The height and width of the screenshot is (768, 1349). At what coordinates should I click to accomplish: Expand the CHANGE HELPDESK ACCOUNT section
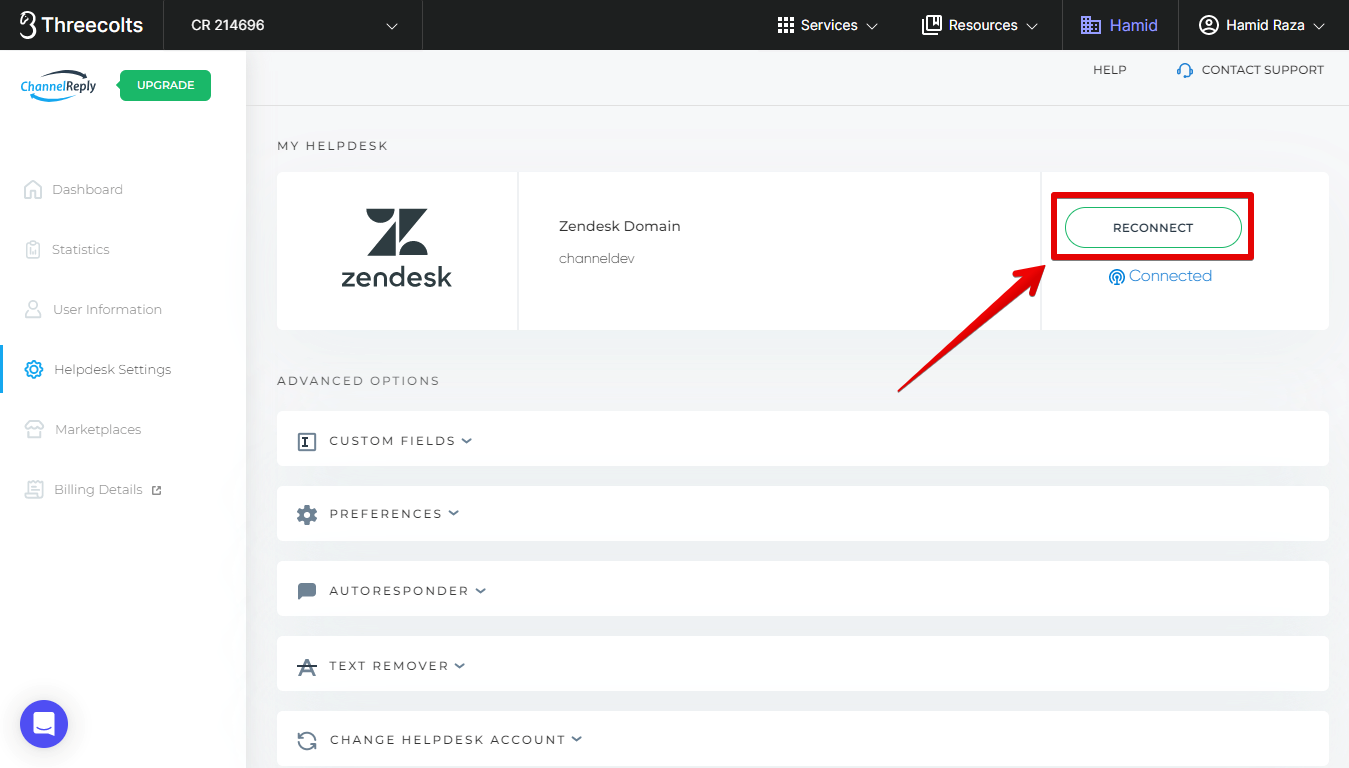tap(803, 739)
